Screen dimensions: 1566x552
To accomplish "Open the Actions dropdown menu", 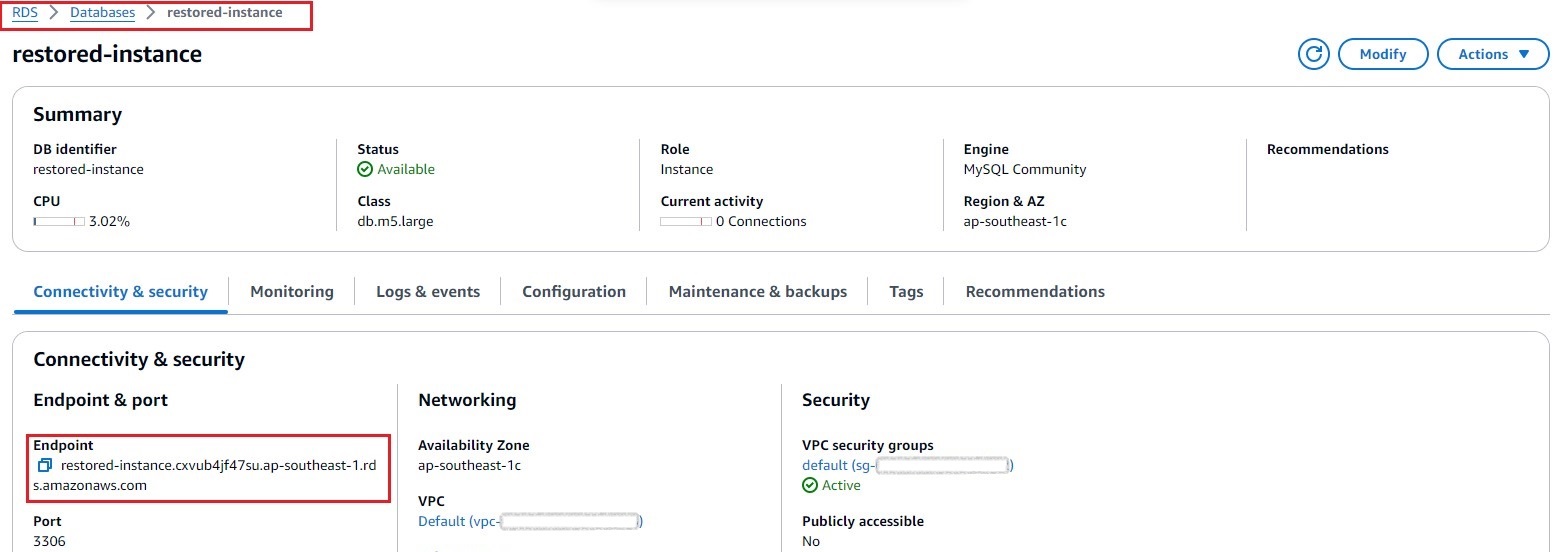I will tap(1493, 54).
